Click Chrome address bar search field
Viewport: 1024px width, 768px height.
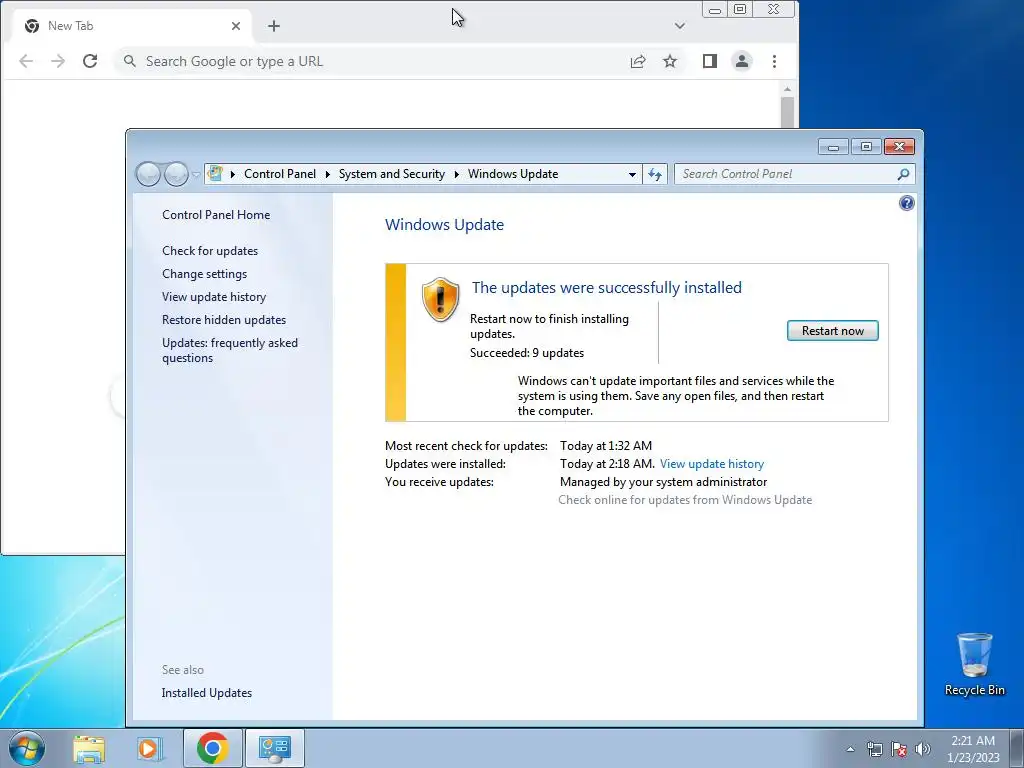(x=372, y=61)
